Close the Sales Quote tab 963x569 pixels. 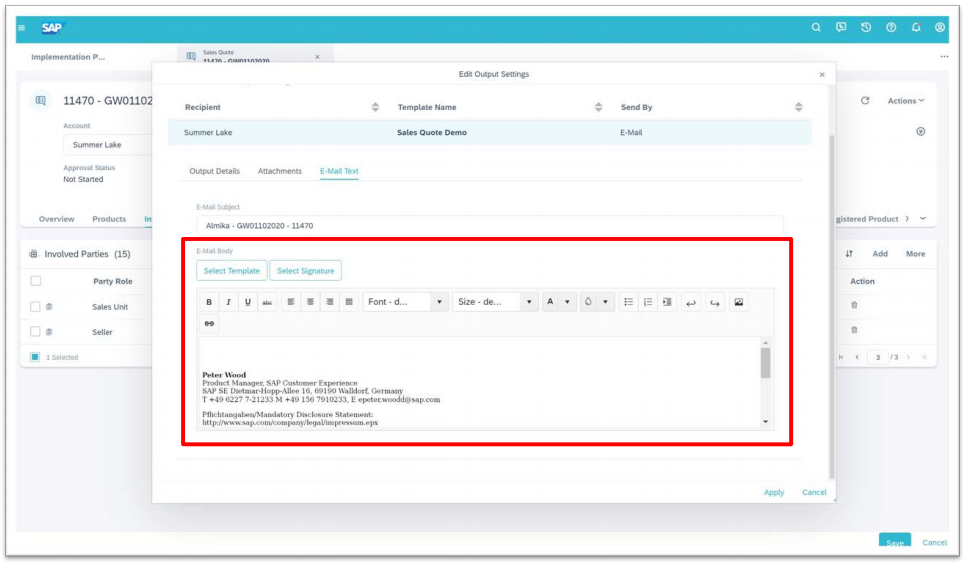(x=318, y=57)
